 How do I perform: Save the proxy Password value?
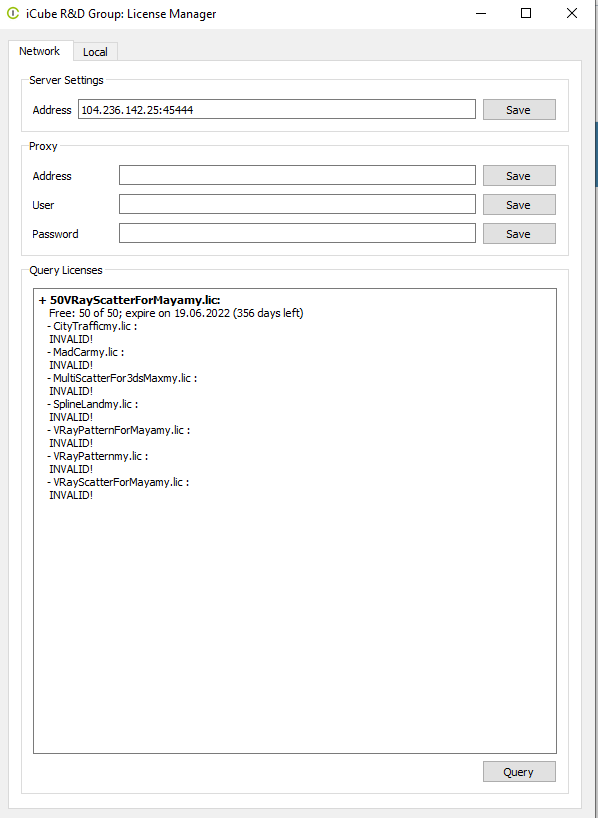point(519,234)
